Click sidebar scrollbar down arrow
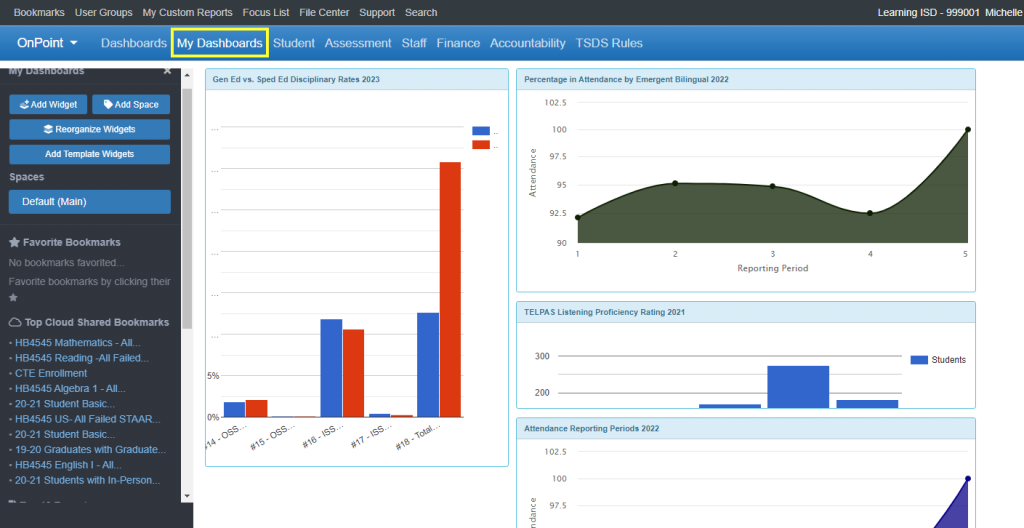The image size is (1024, 528). 187,496
